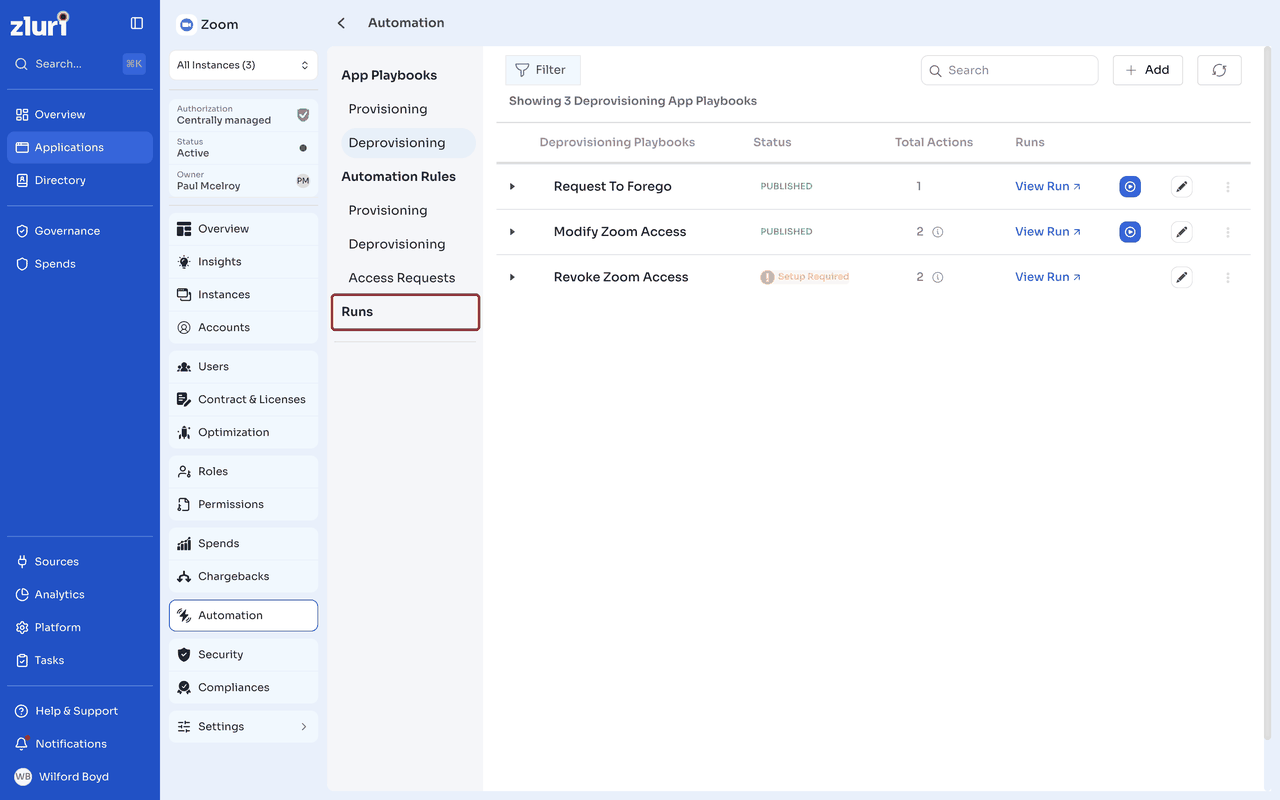Image resolution: width=1280 pixels, height=800 pixels.
Task: Open the Runs section
Action: (x=405, y=312)
